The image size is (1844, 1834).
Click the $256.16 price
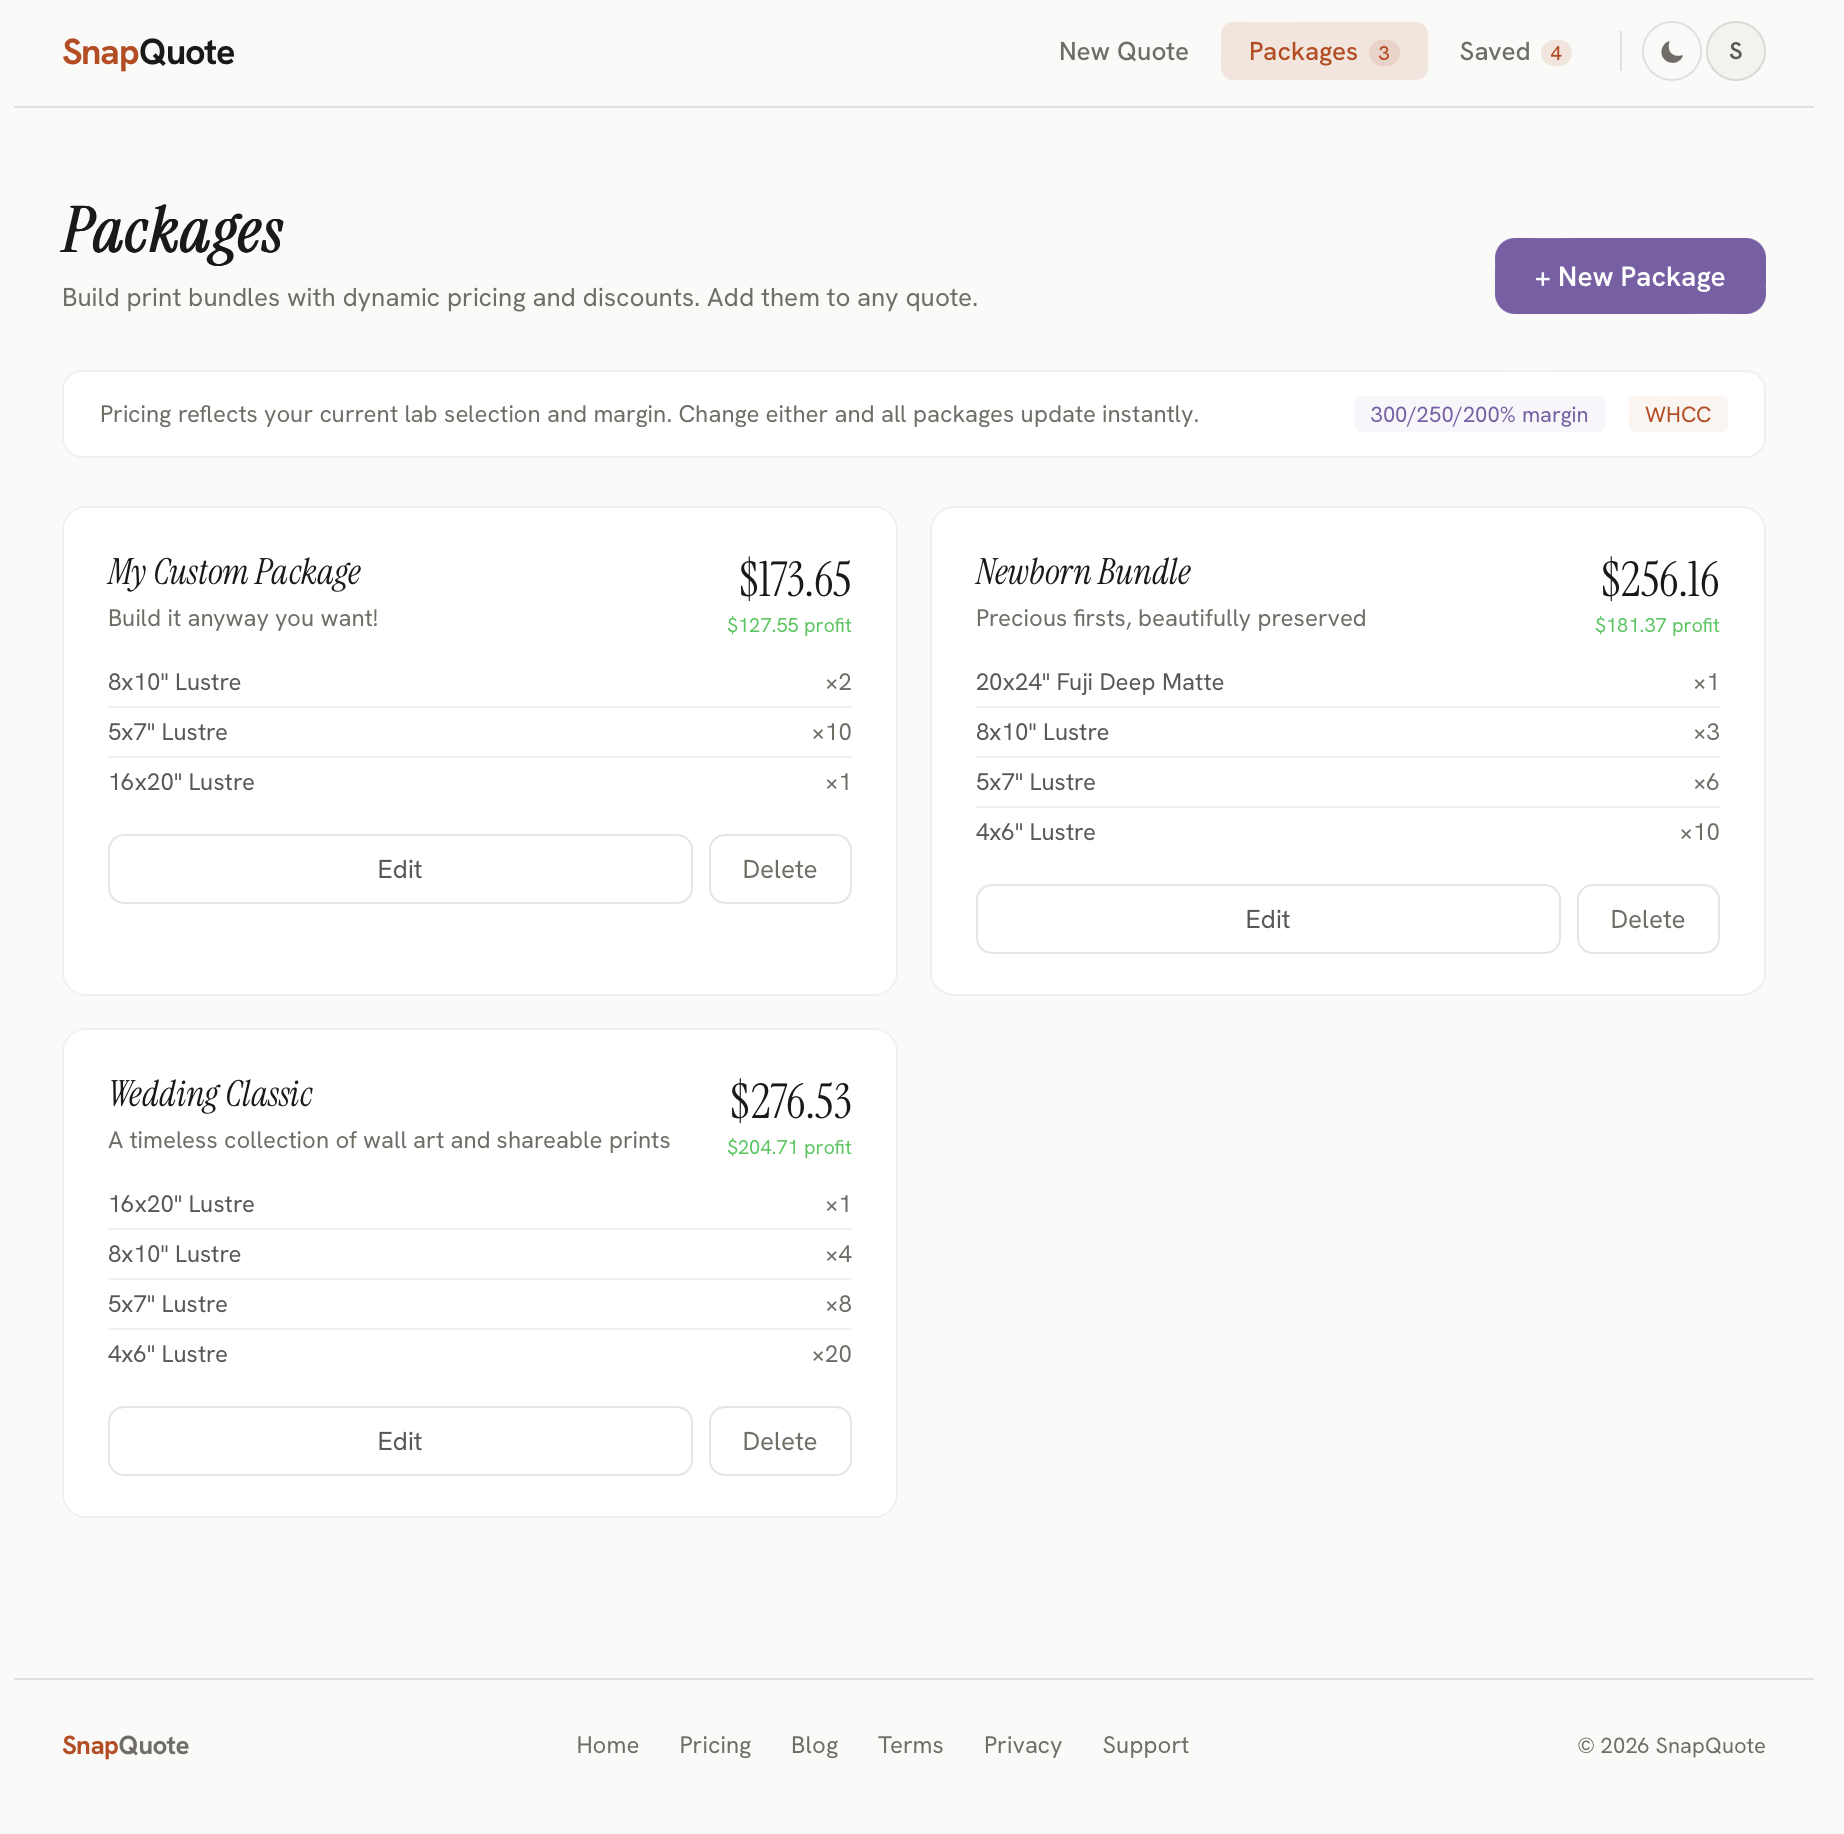1659,579
